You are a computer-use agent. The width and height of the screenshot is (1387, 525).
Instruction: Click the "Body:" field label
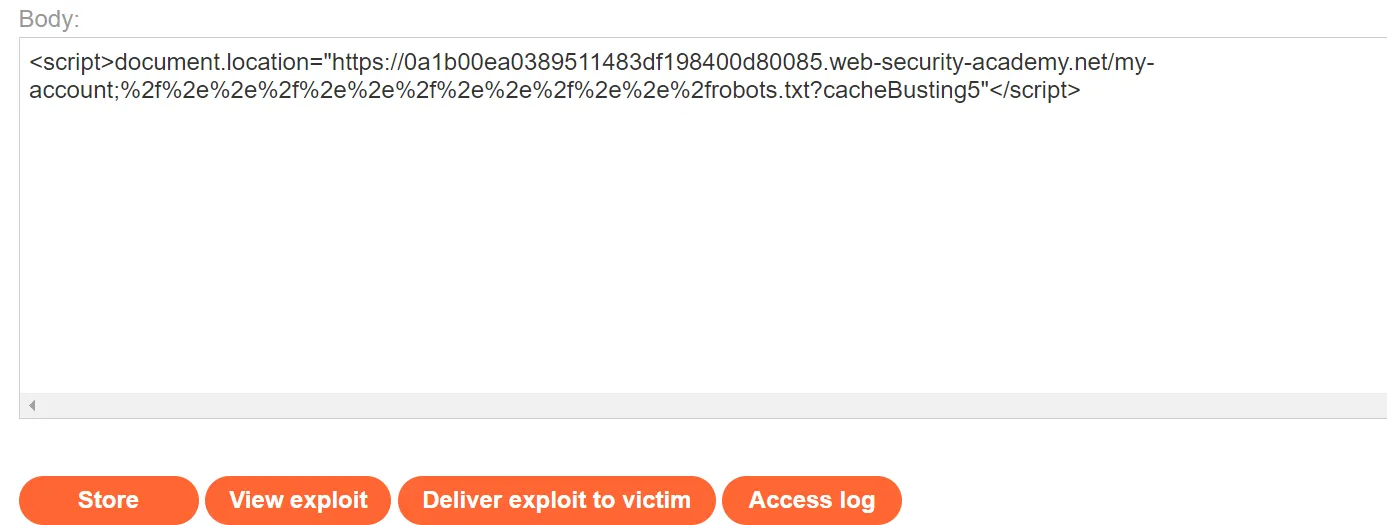click(49, 19)
